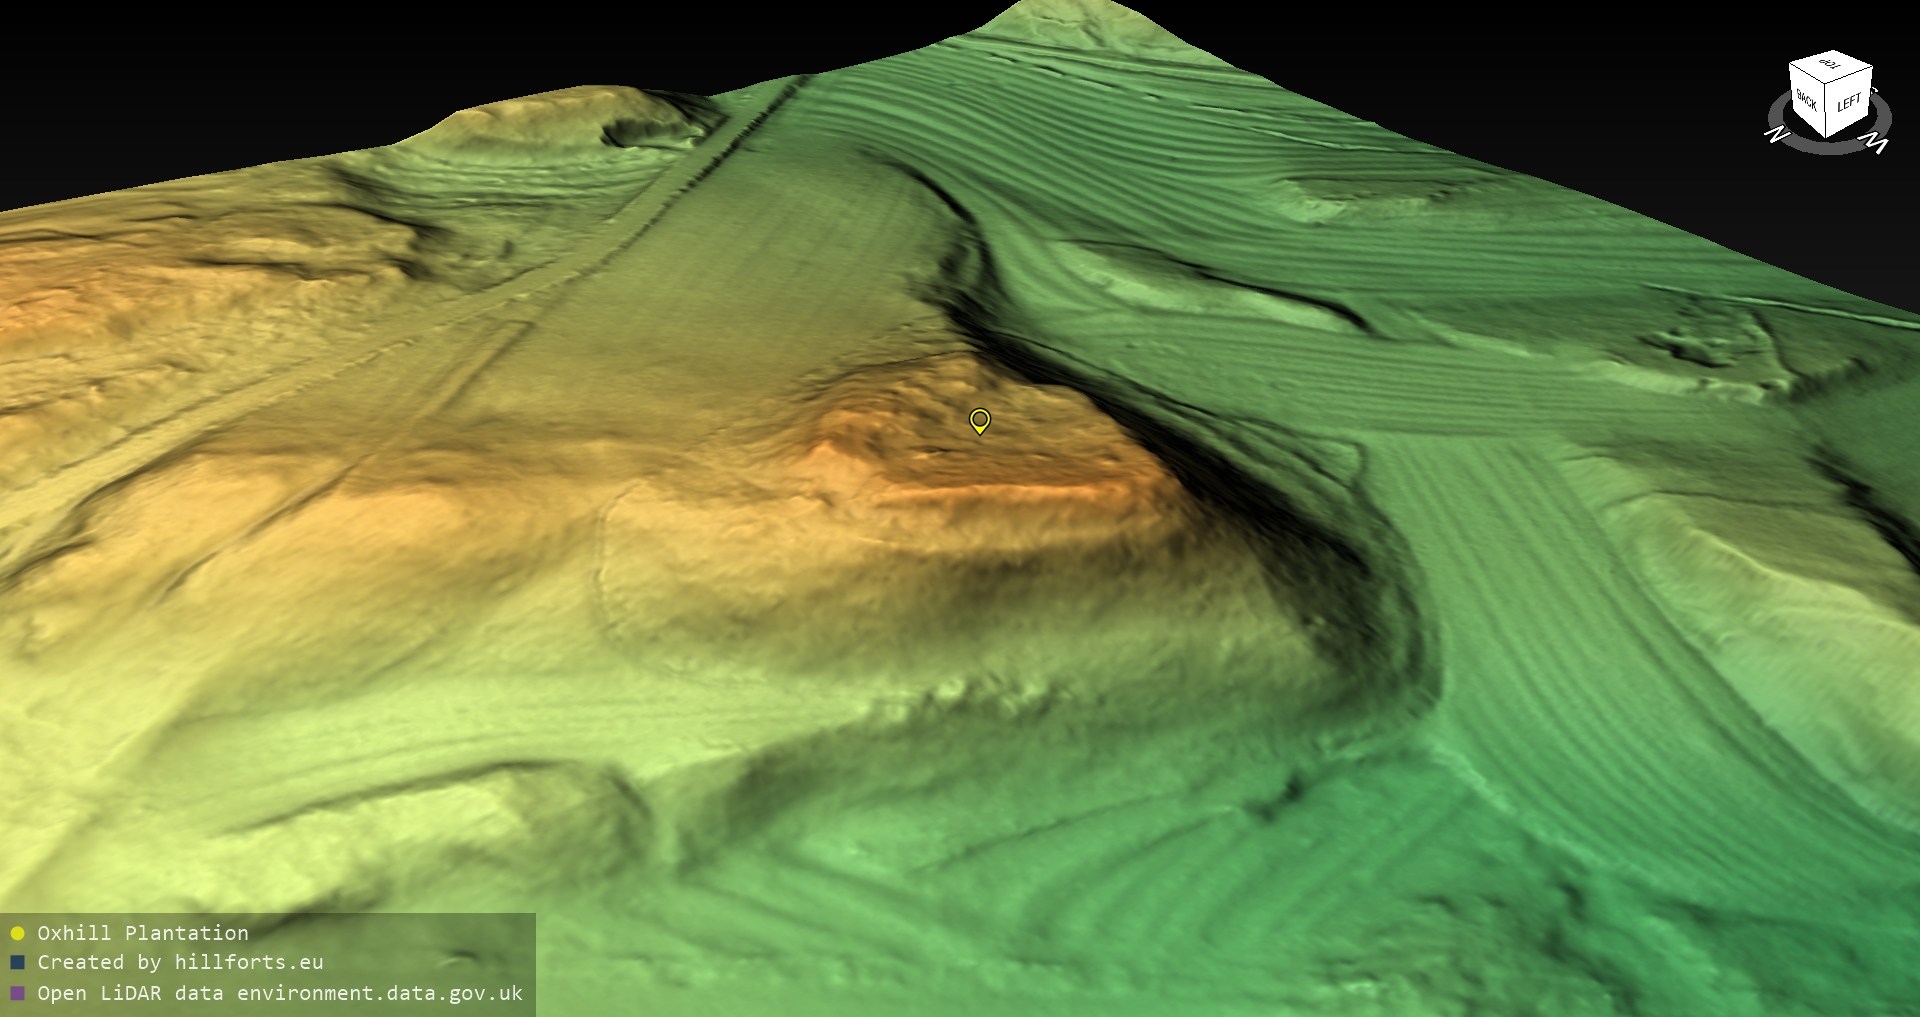Open the Created by hillforts.eu link
The width and height of the screenshot is (1920, 1017).
[x=180, y=963]
